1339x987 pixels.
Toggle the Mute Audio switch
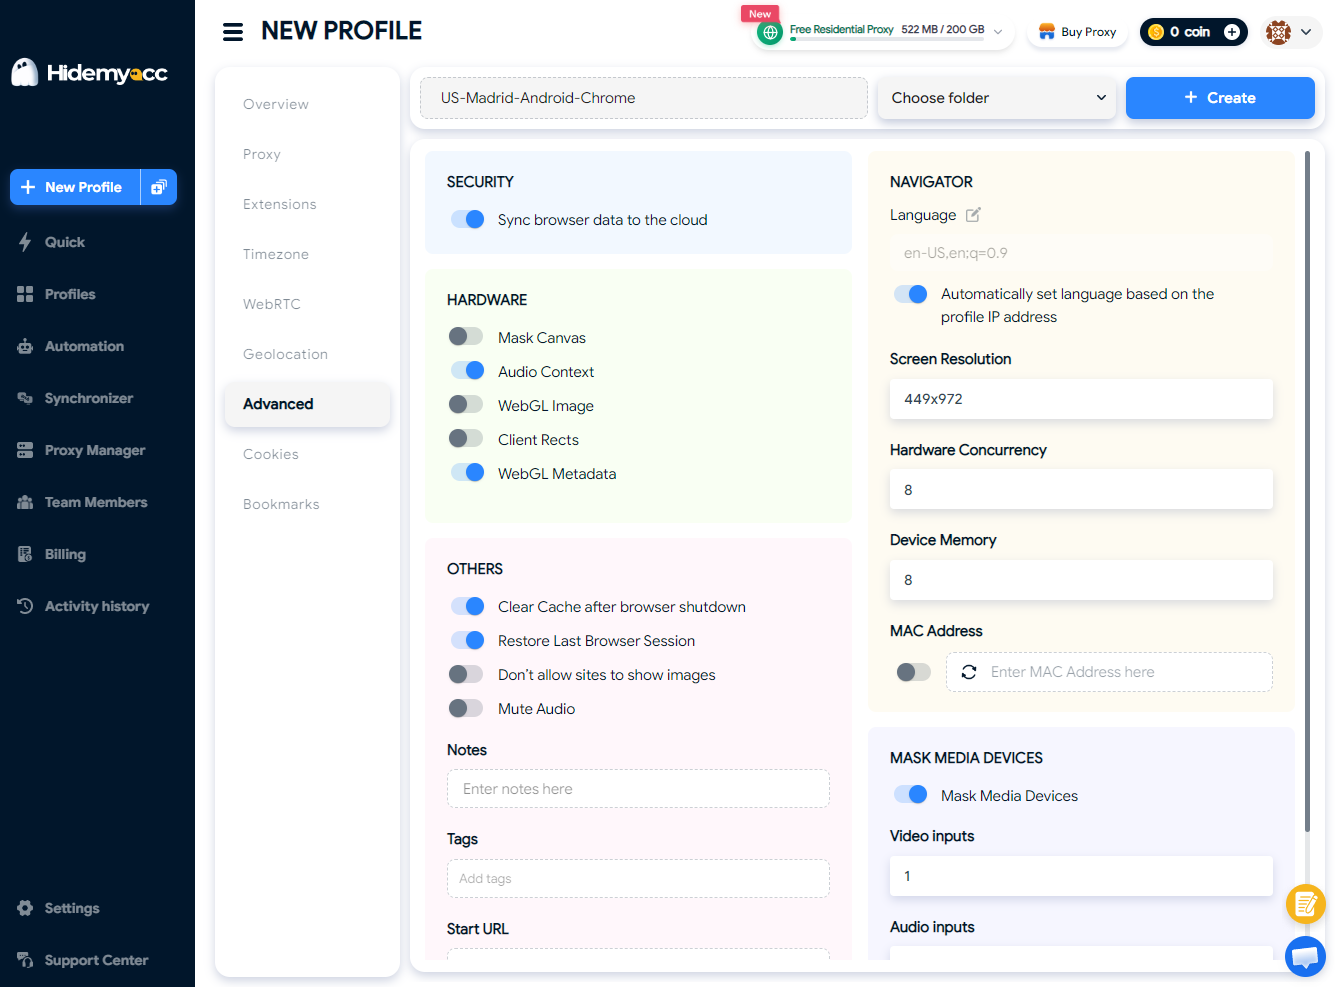click(466, 708)
